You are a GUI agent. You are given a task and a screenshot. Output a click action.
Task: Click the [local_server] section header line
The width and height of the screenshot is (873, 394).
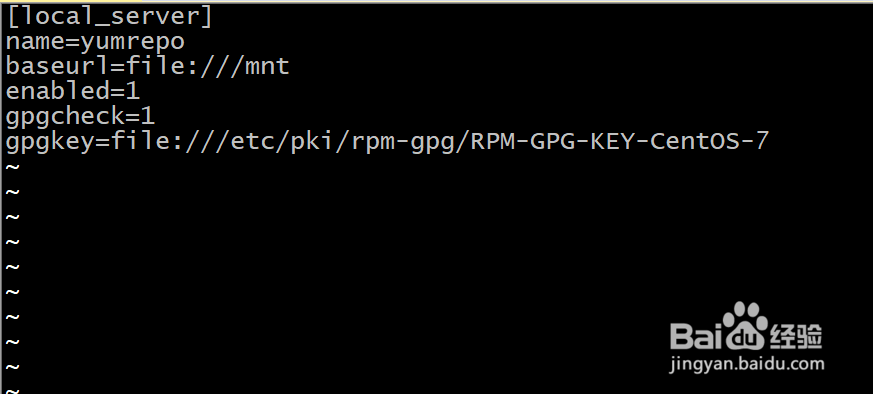point(109,17)
